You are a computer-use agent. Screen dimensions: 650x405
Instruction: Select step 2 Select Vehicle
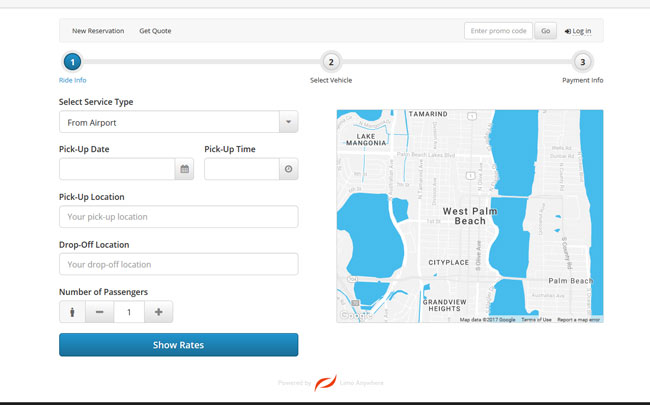pyautogui.click(x=331, y=62)
